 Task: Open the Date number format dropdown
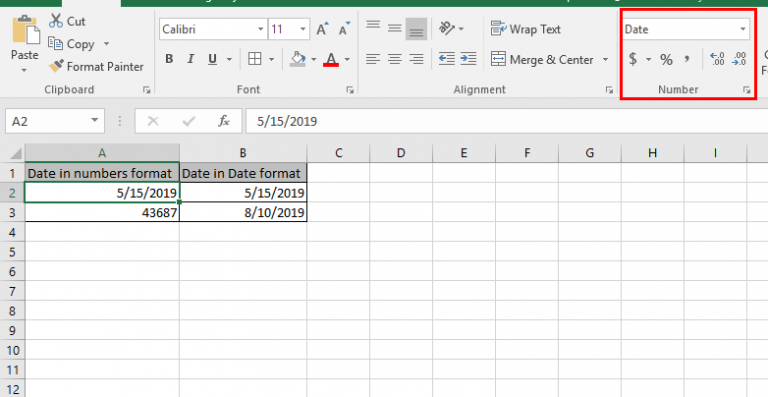(x=743, y=29)
